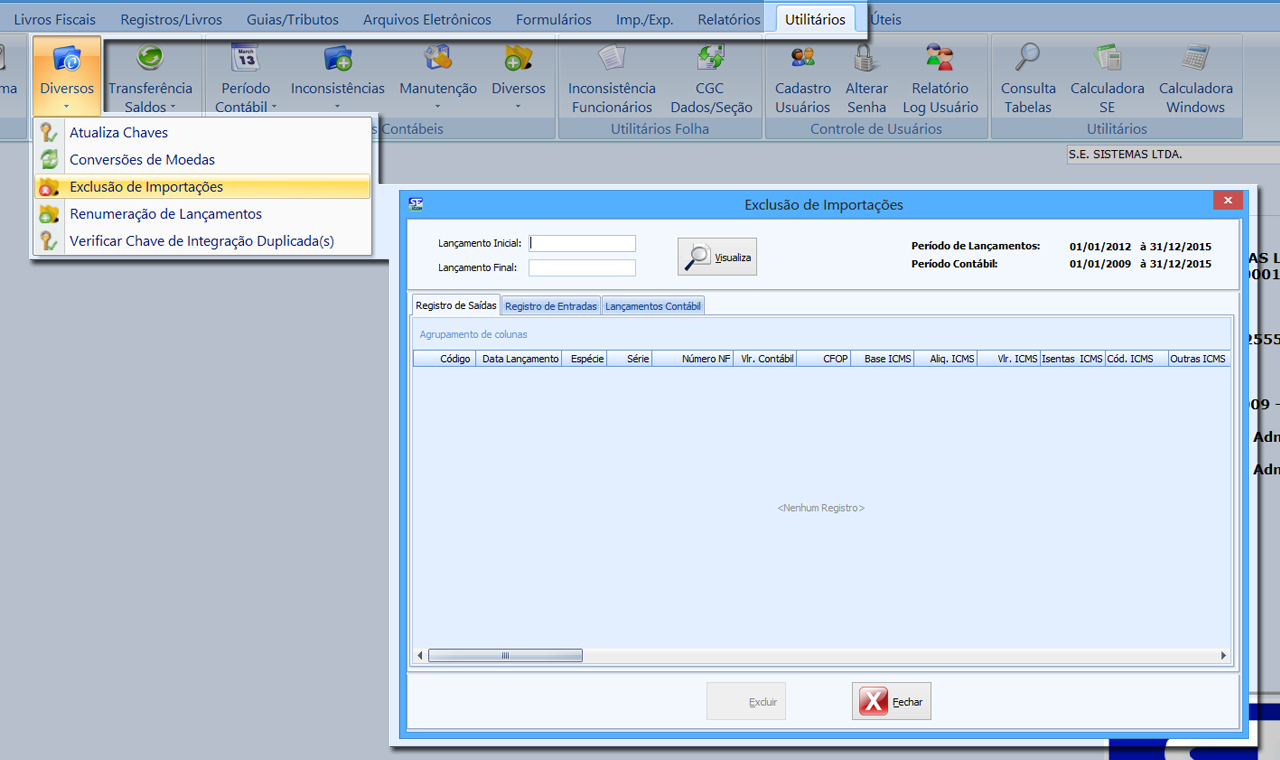The image size is (1280, 760).
Task: Open Calculadora Windows tool
Action: point(1195,59)
